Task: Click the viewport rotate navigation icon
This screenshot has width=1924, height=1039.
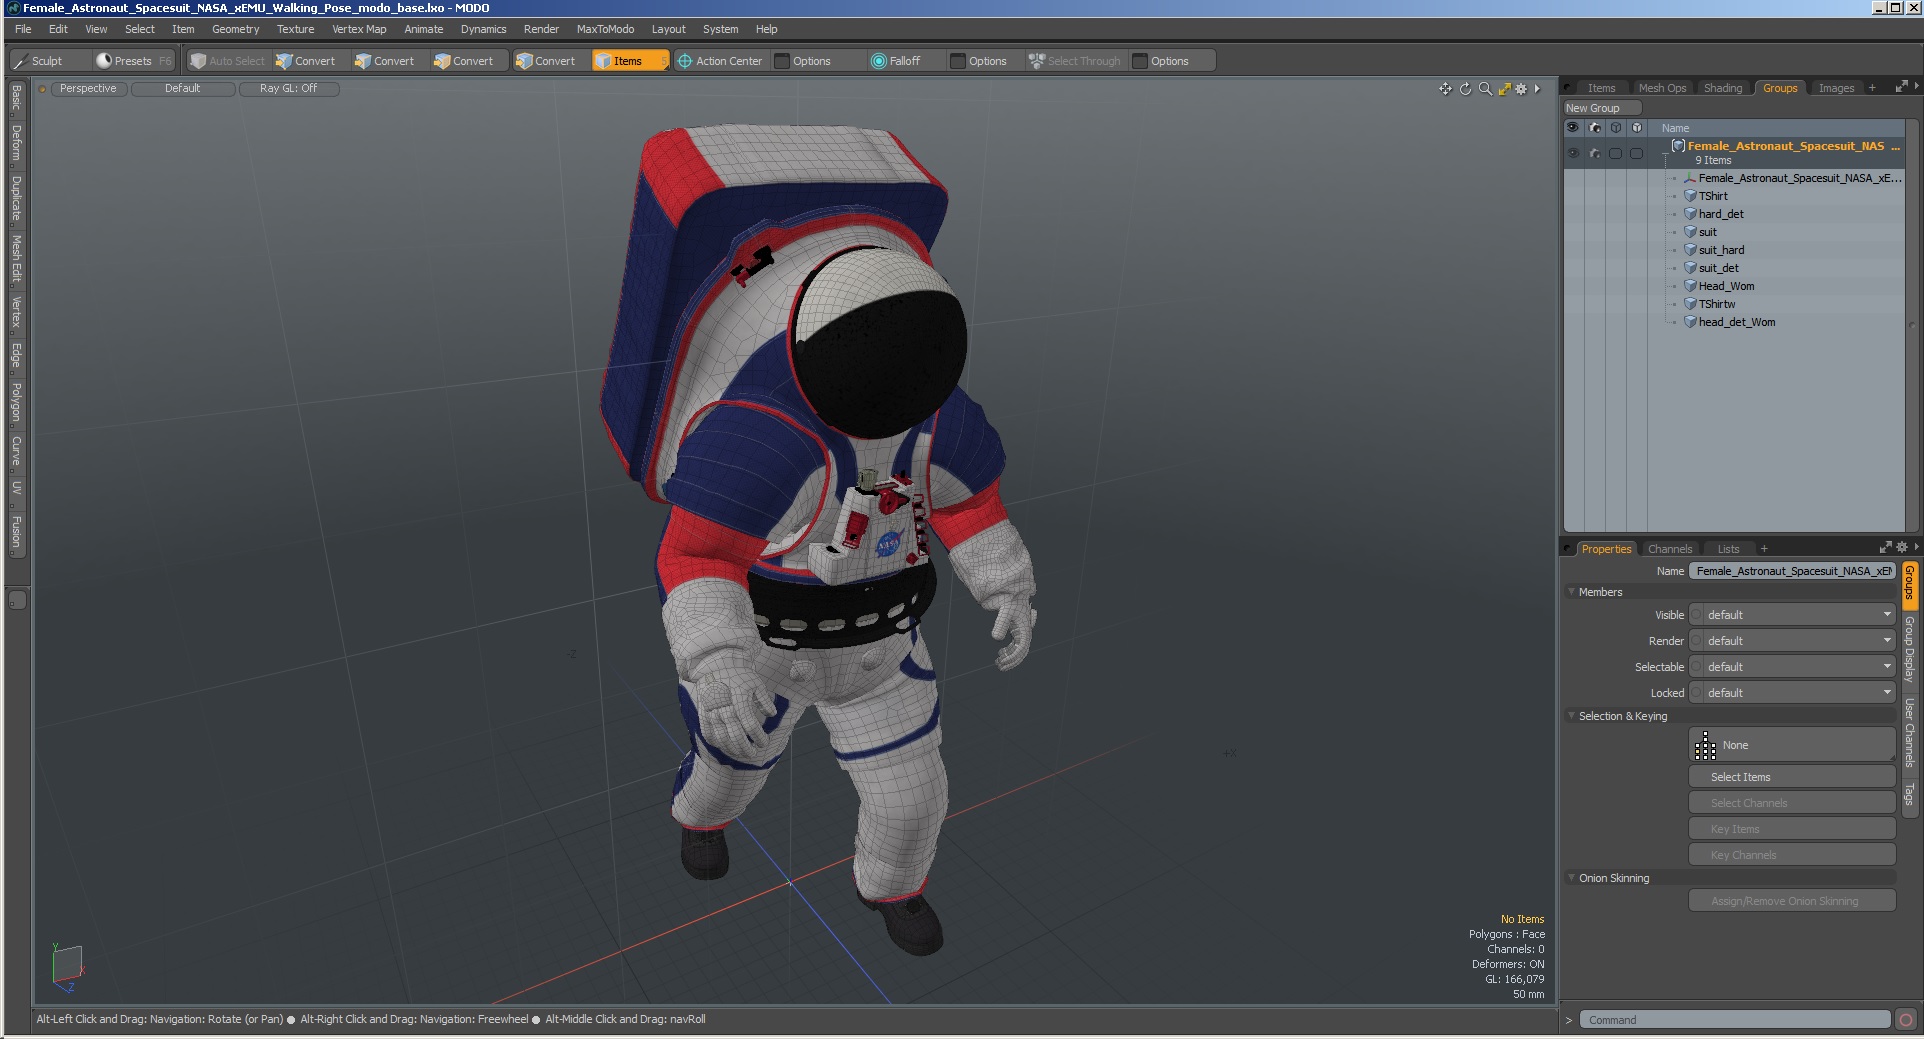Action: coord(1465,89)
